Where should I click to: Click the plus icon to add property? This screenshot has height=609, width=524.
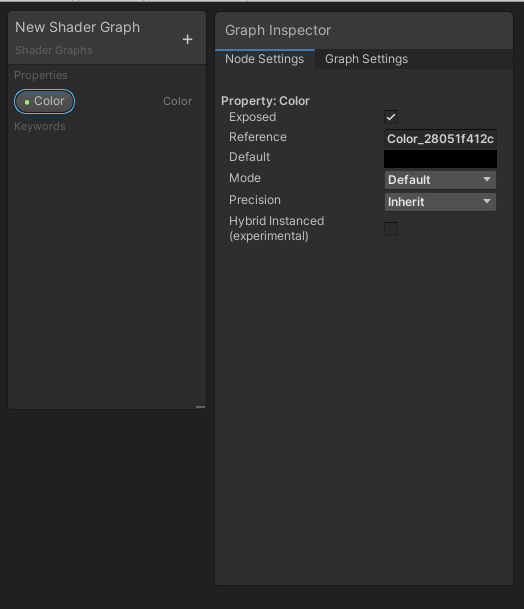pos(187,39)
